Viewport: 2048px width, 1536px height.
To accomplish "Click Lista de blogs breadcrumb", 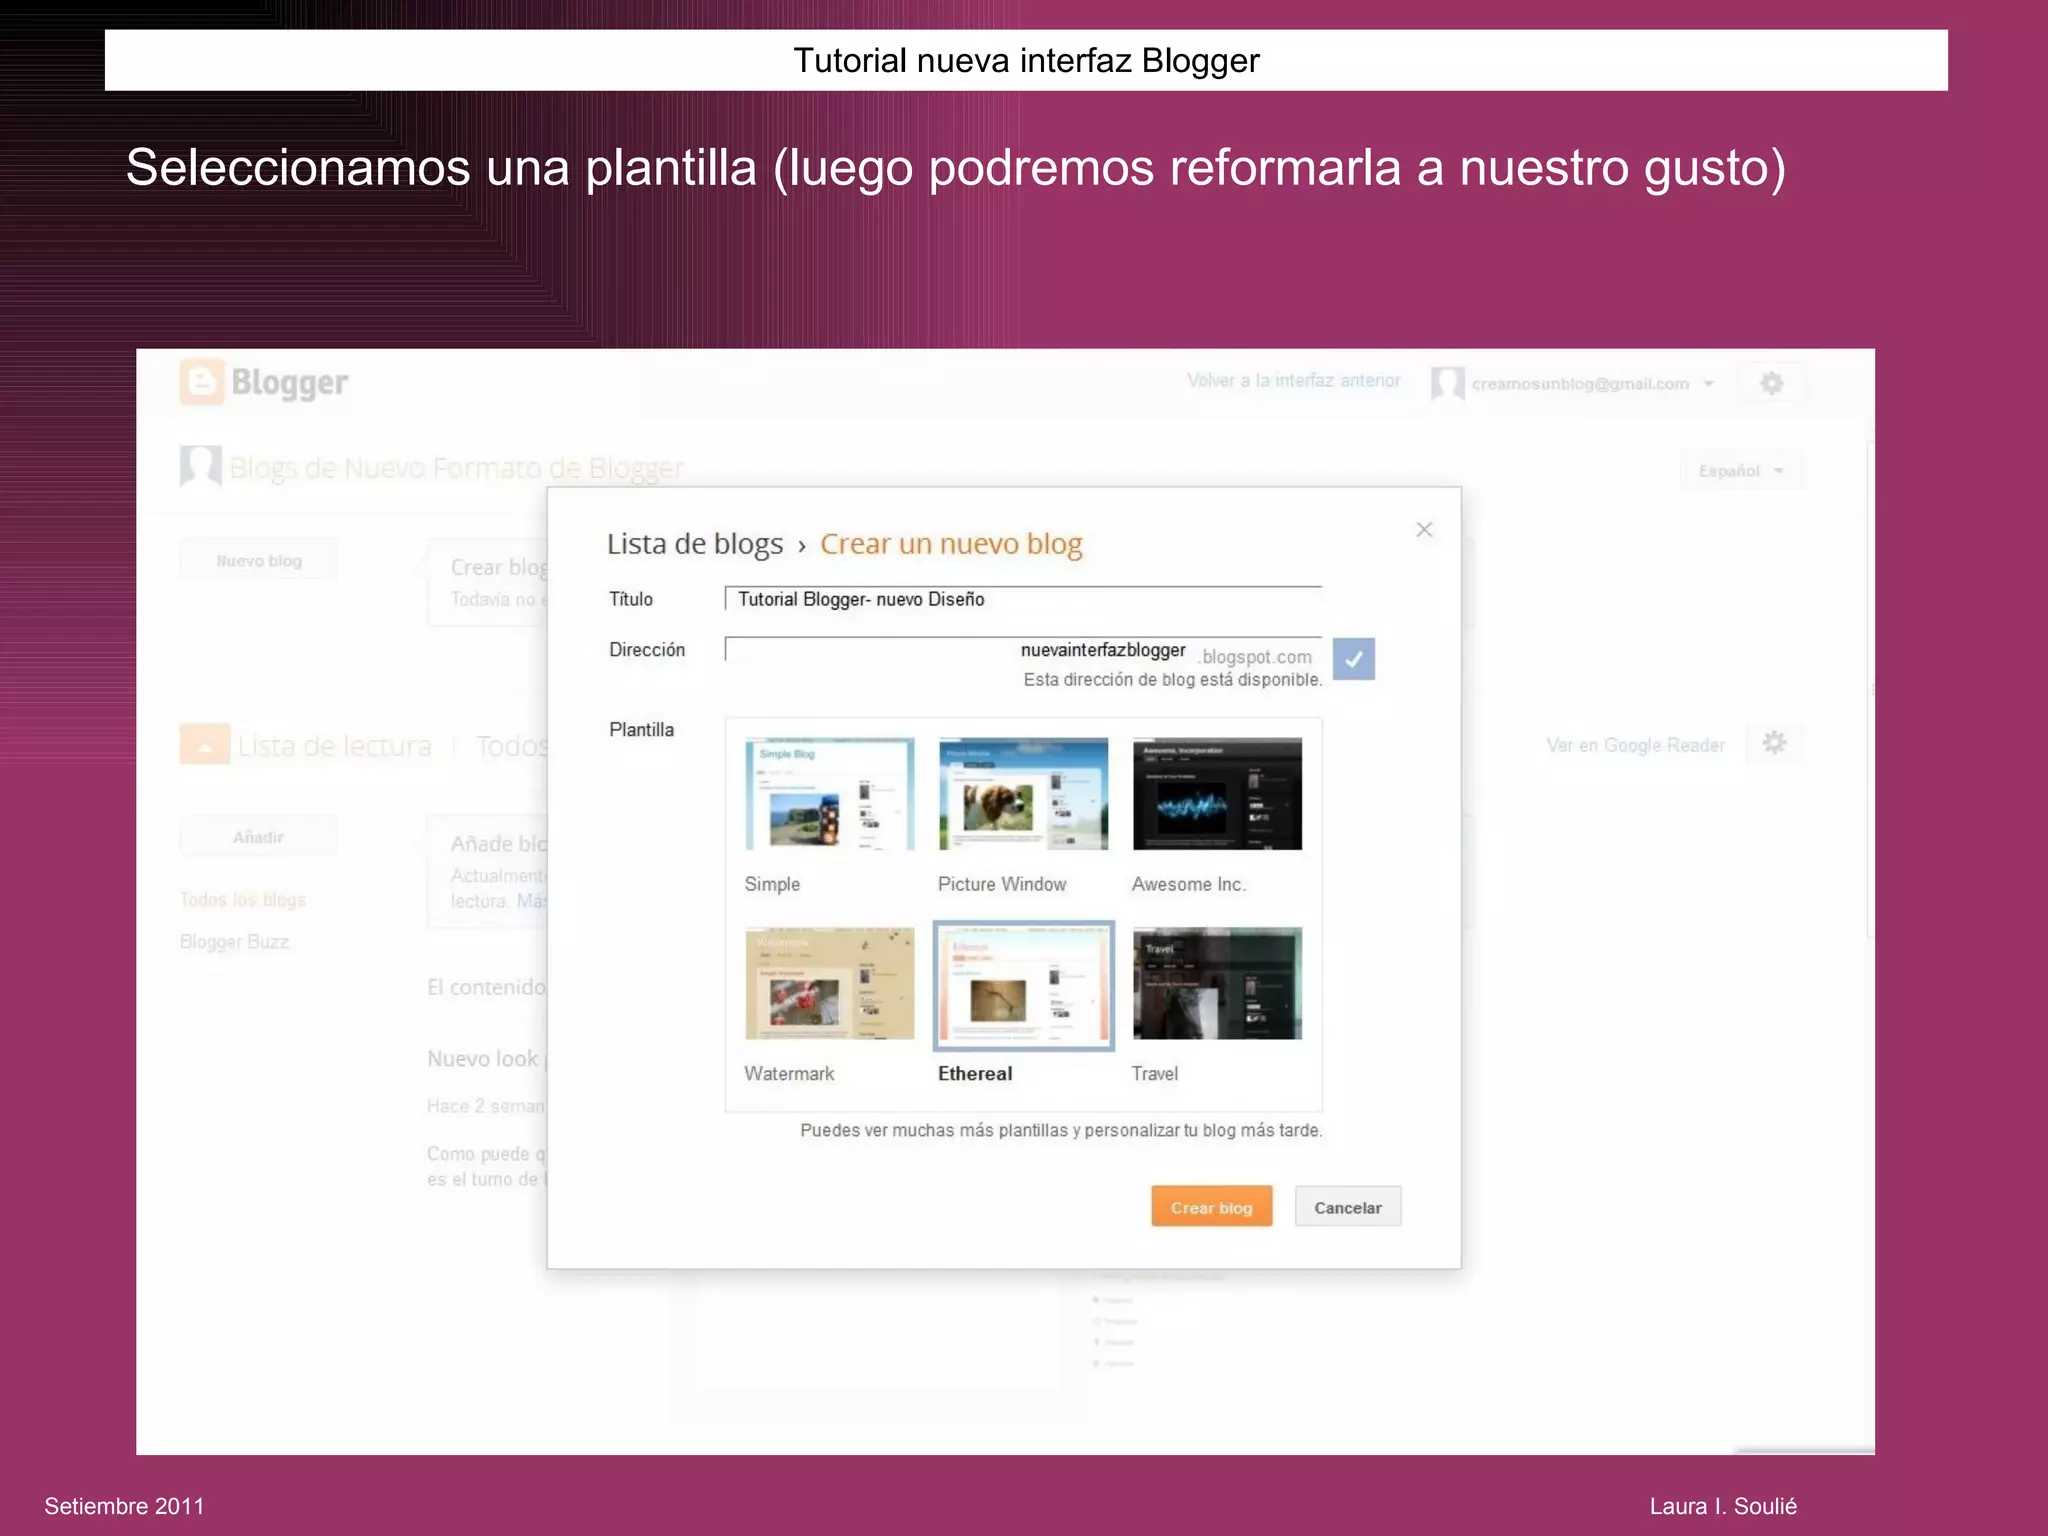I will pos(695,543).
